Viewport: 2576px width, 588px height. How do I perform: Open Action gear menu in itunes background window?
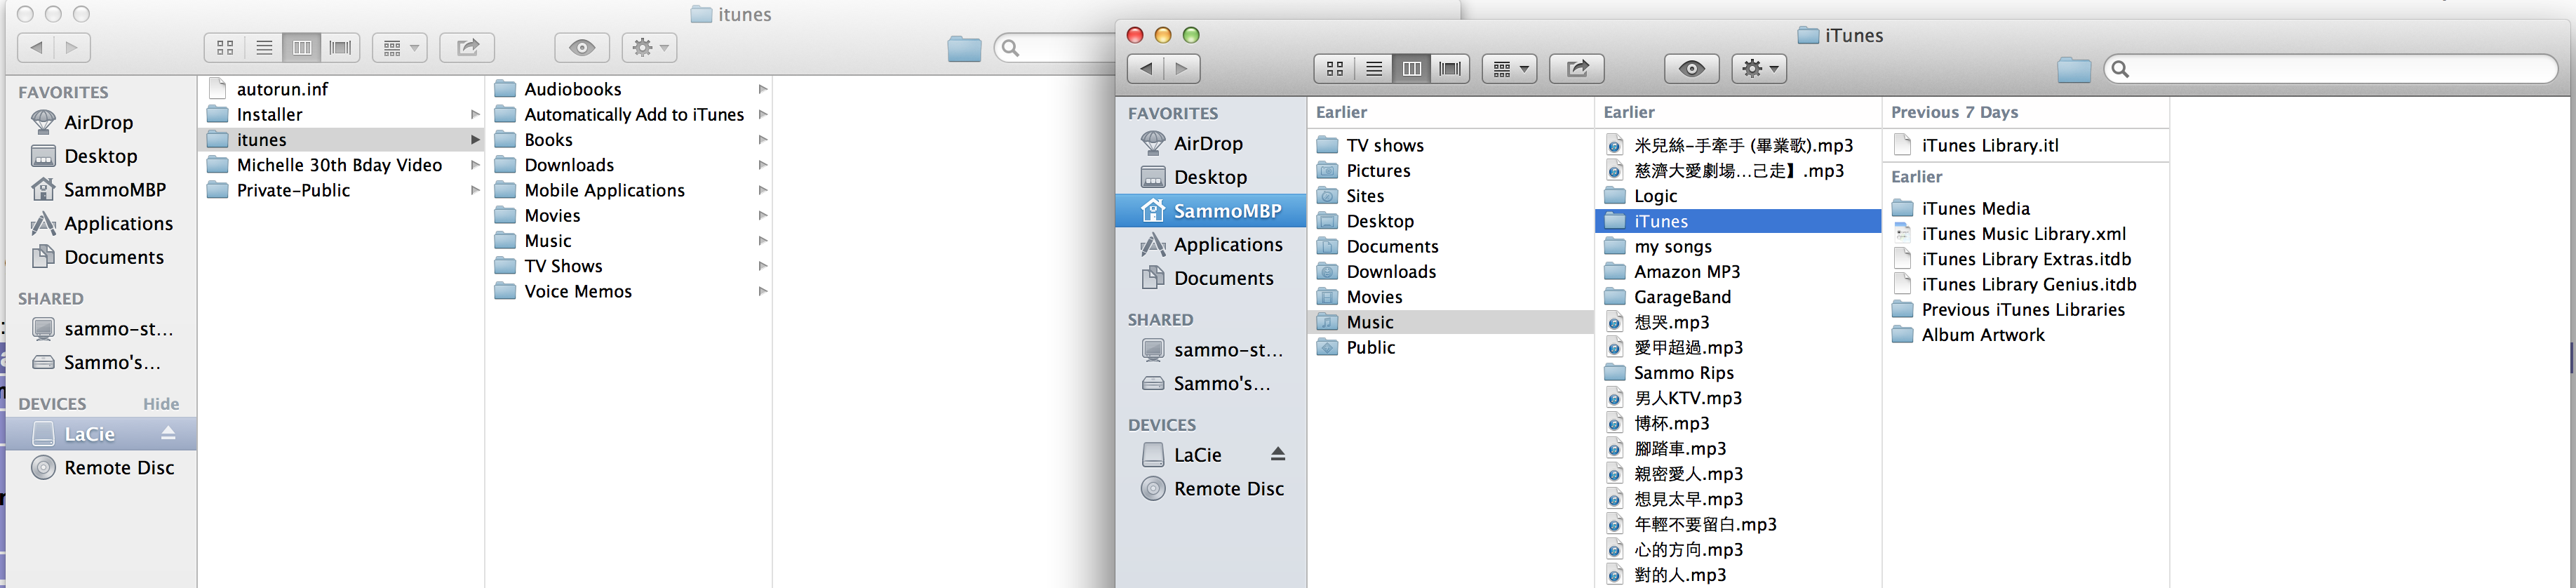(649, 48)
